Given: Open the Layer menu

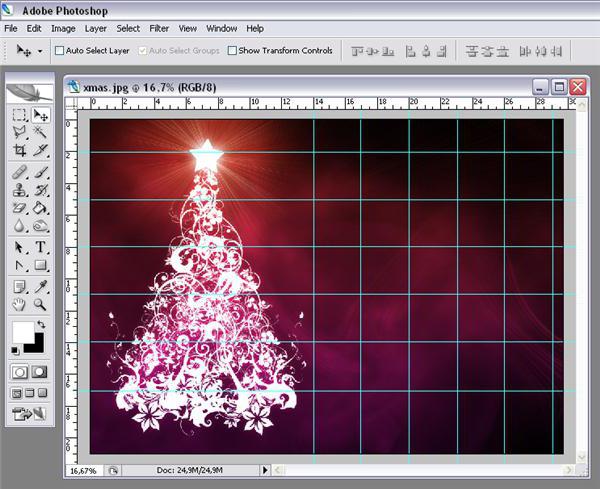Looking at the screenshot, I should 96,28.
